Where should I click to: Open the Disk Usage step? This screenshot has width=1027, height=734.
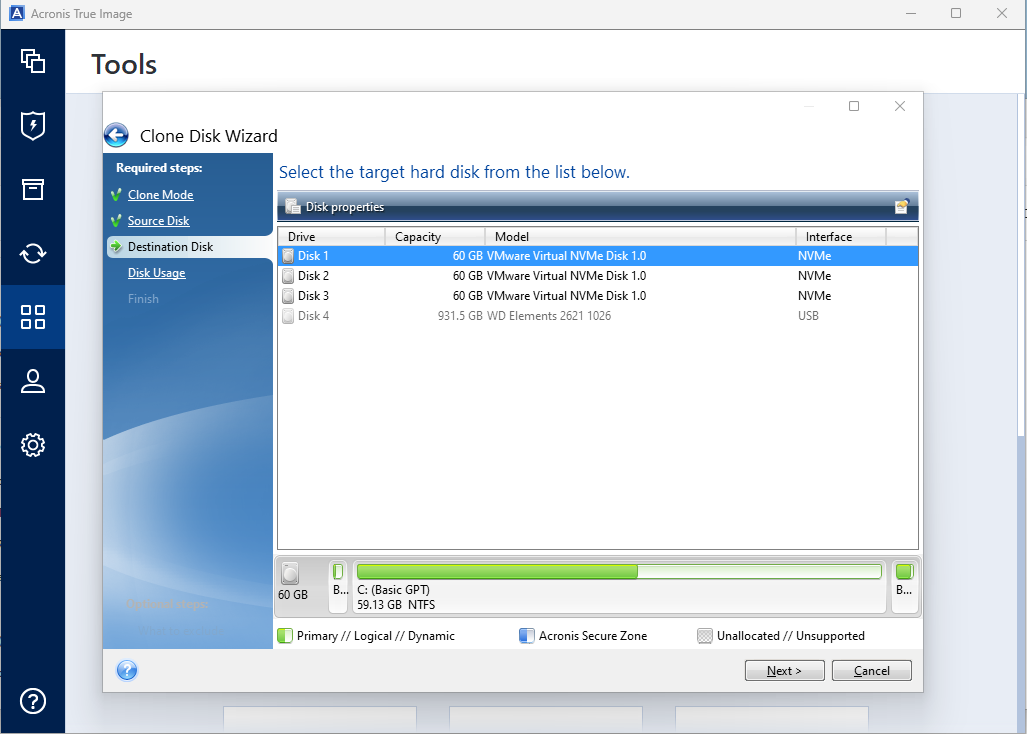[156, 273]
